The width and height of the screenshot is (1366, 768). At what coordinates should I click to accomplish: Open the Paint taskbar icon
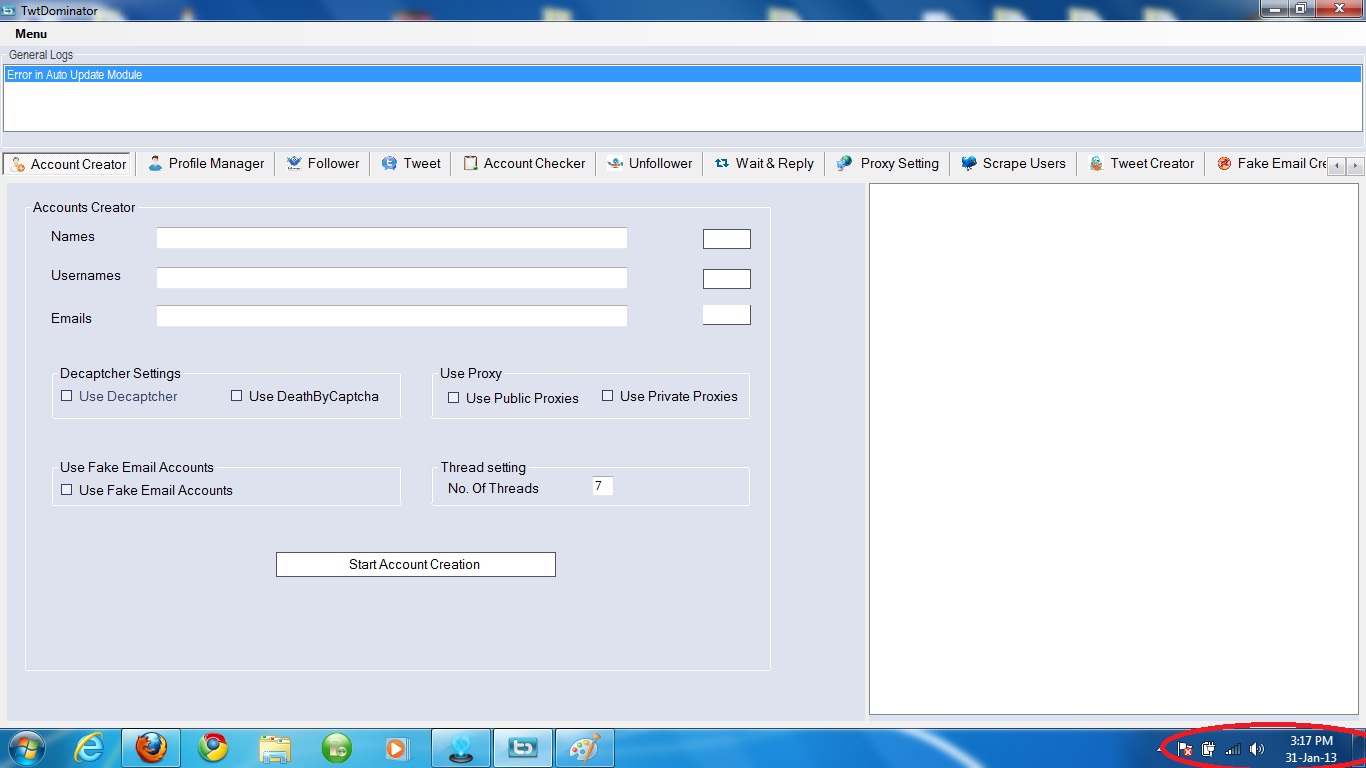(x=585, y=748)
